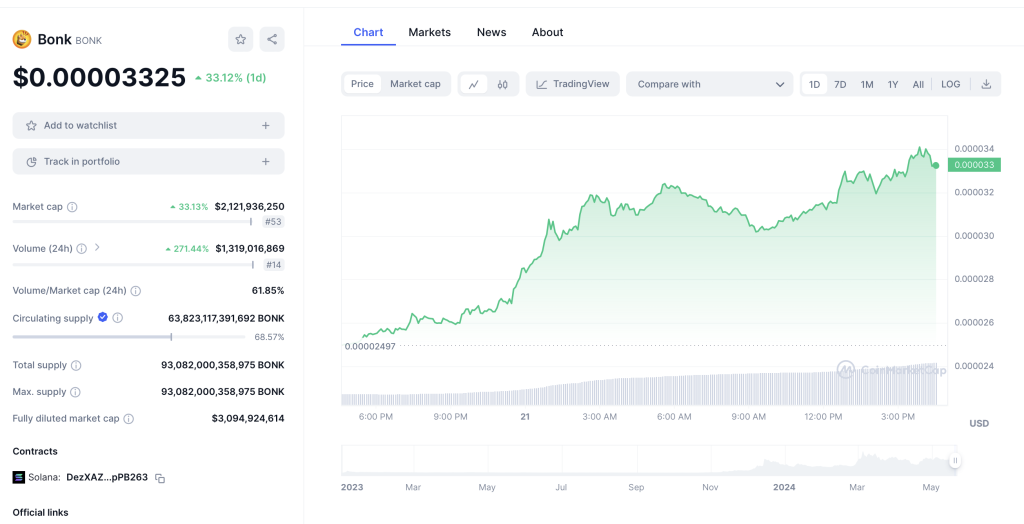Switch chart to Market cap view
The width and height of the screenshot is (1024, 524).
(415, 84)
